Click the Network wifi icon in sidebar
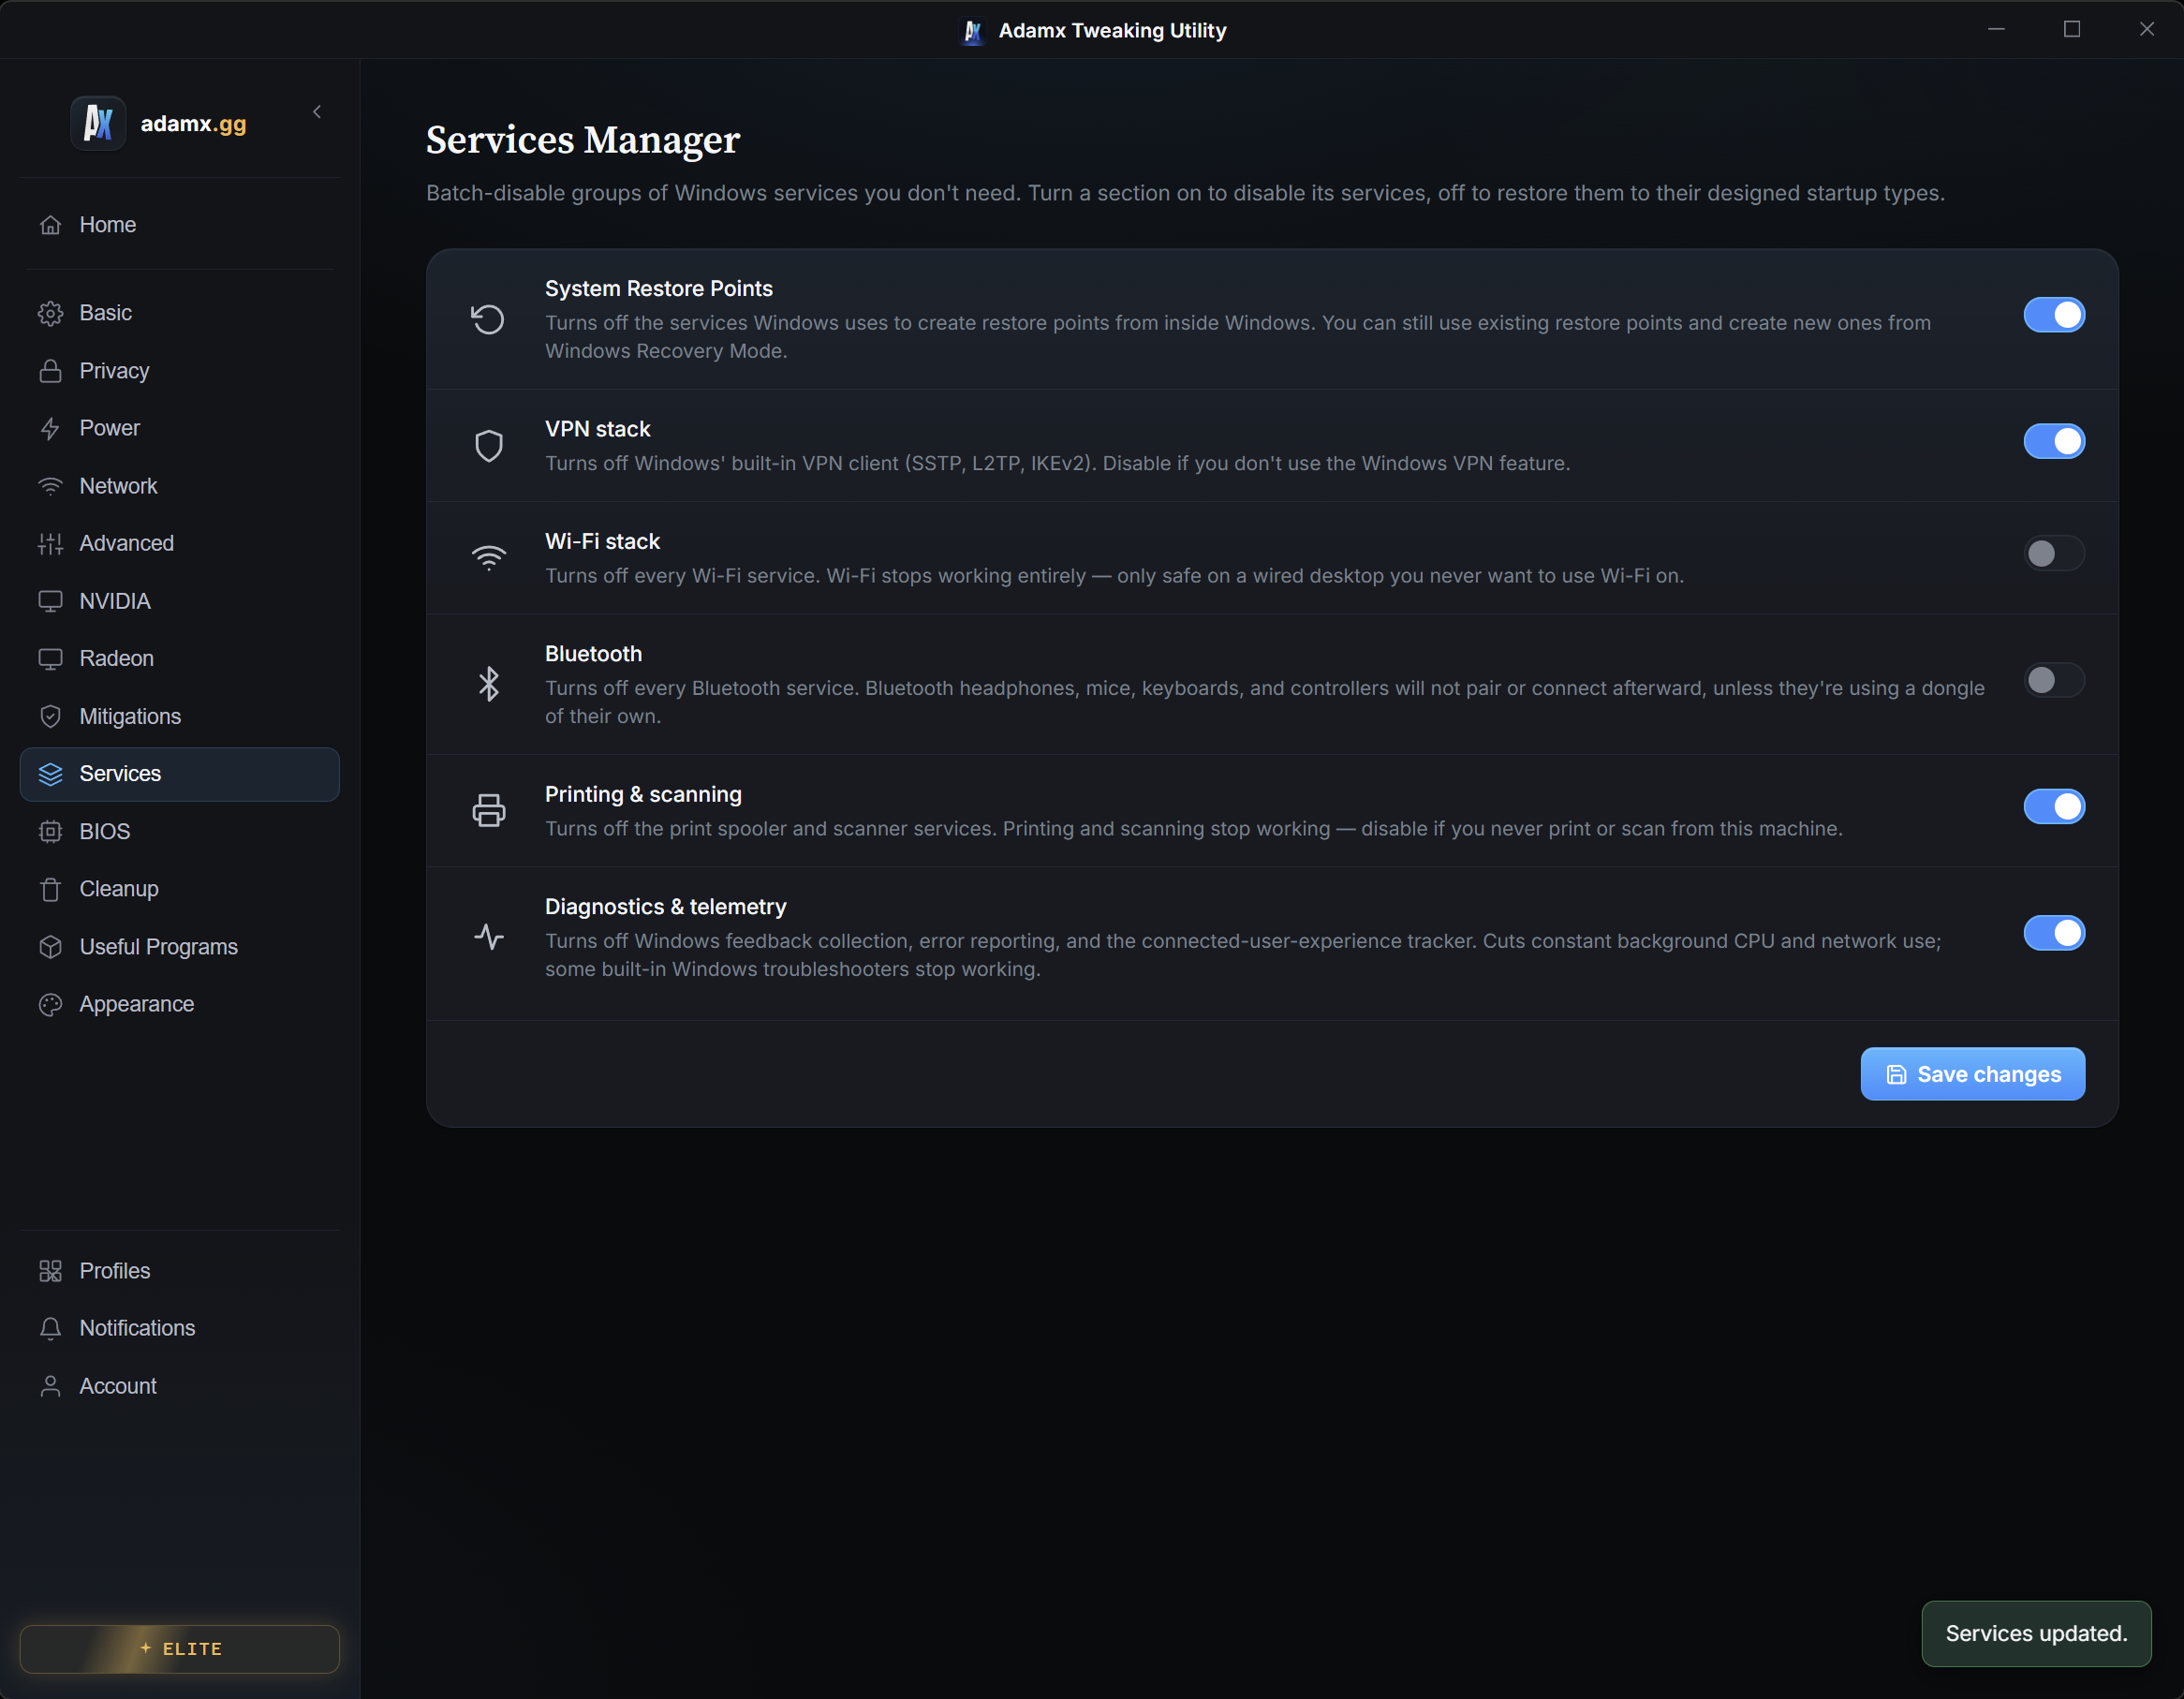The image size is (2184, 1699). tap(50, 486)
